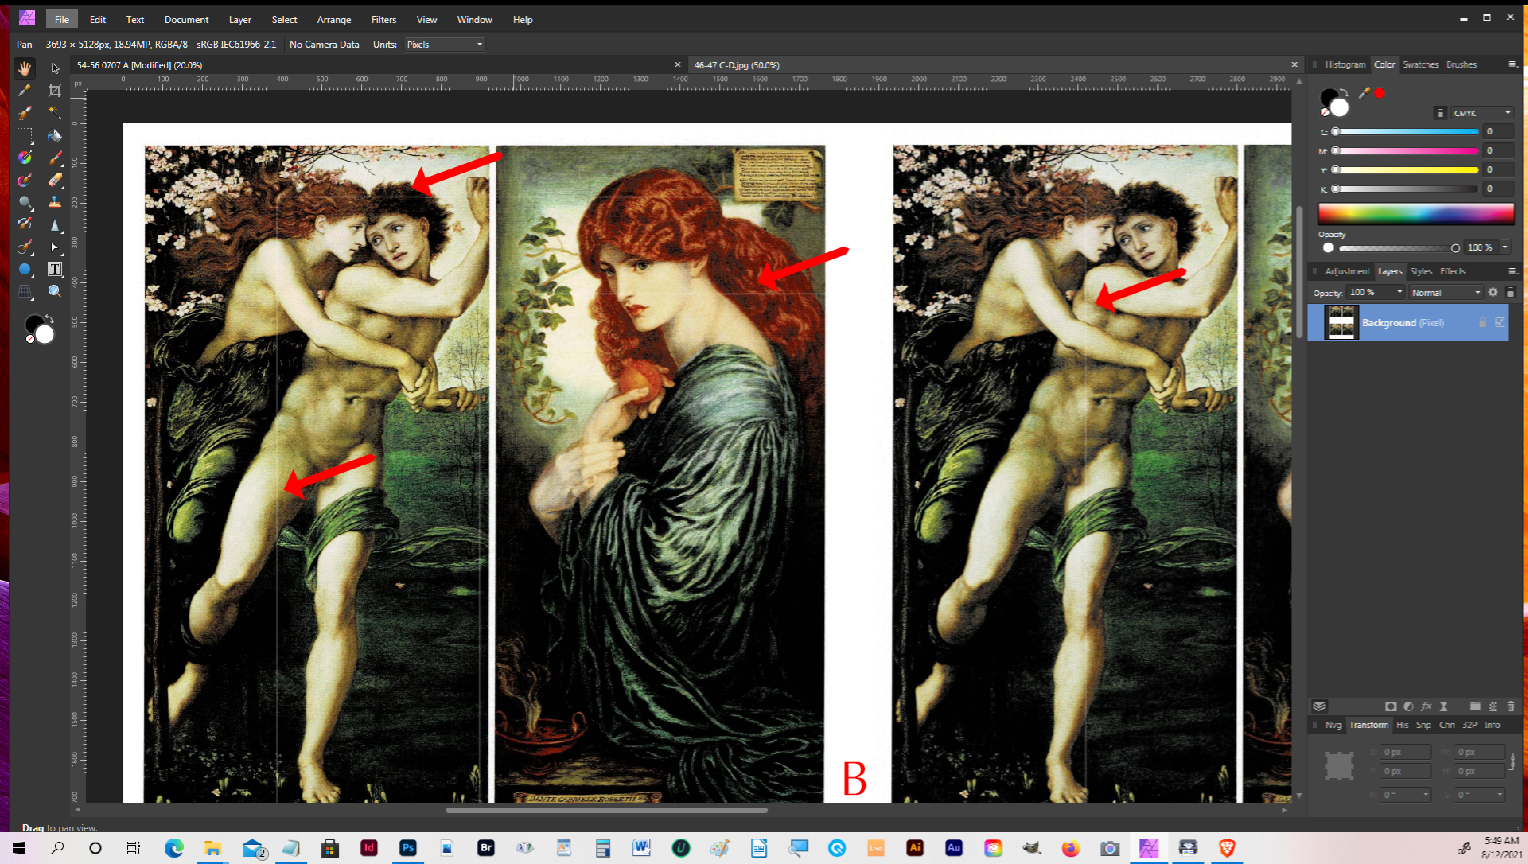Select the Selection Brush tool
Viewport: 1528px width, 864px height.
pyautogui.click(x=24, y=112)
